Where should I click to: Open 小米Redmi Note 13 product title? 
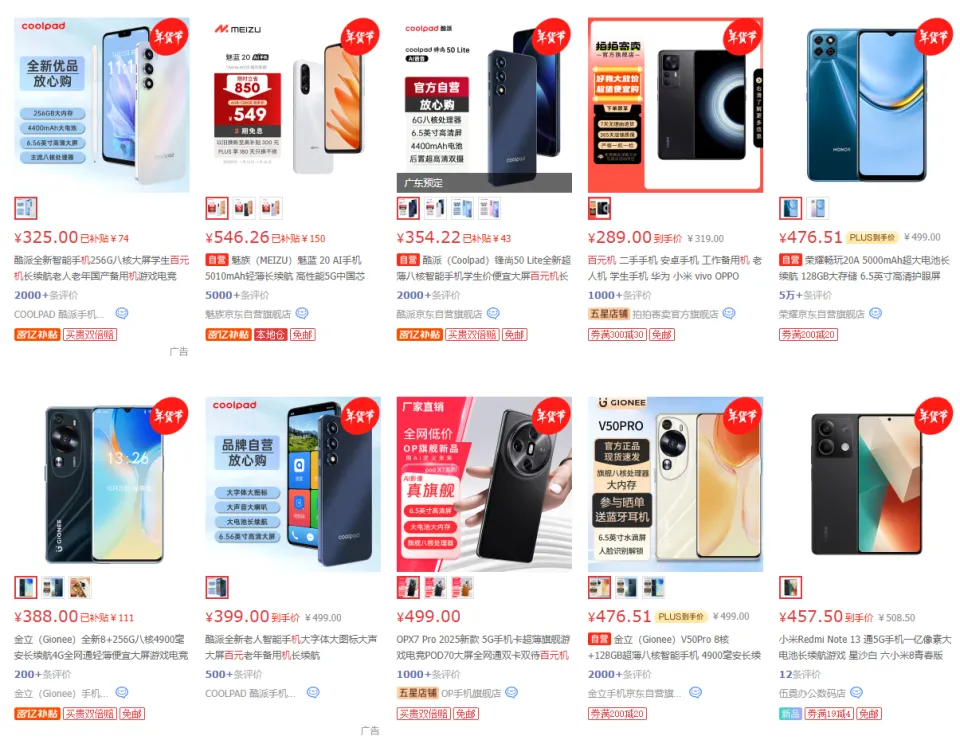pyautogui.click(x=864, y=647)
